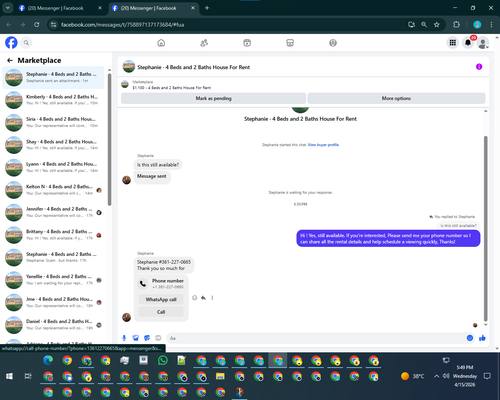
Task: Open File Explorer from the taskbar
Action: (x=220, y=376)
